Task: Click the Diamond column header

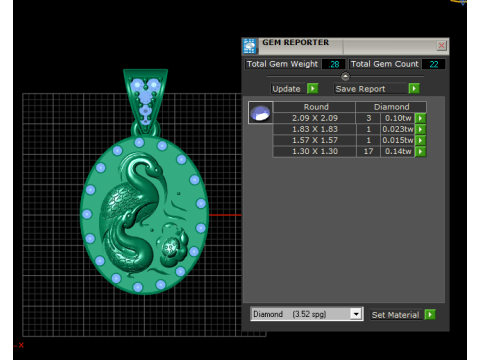Action: [x=391, y=107]
